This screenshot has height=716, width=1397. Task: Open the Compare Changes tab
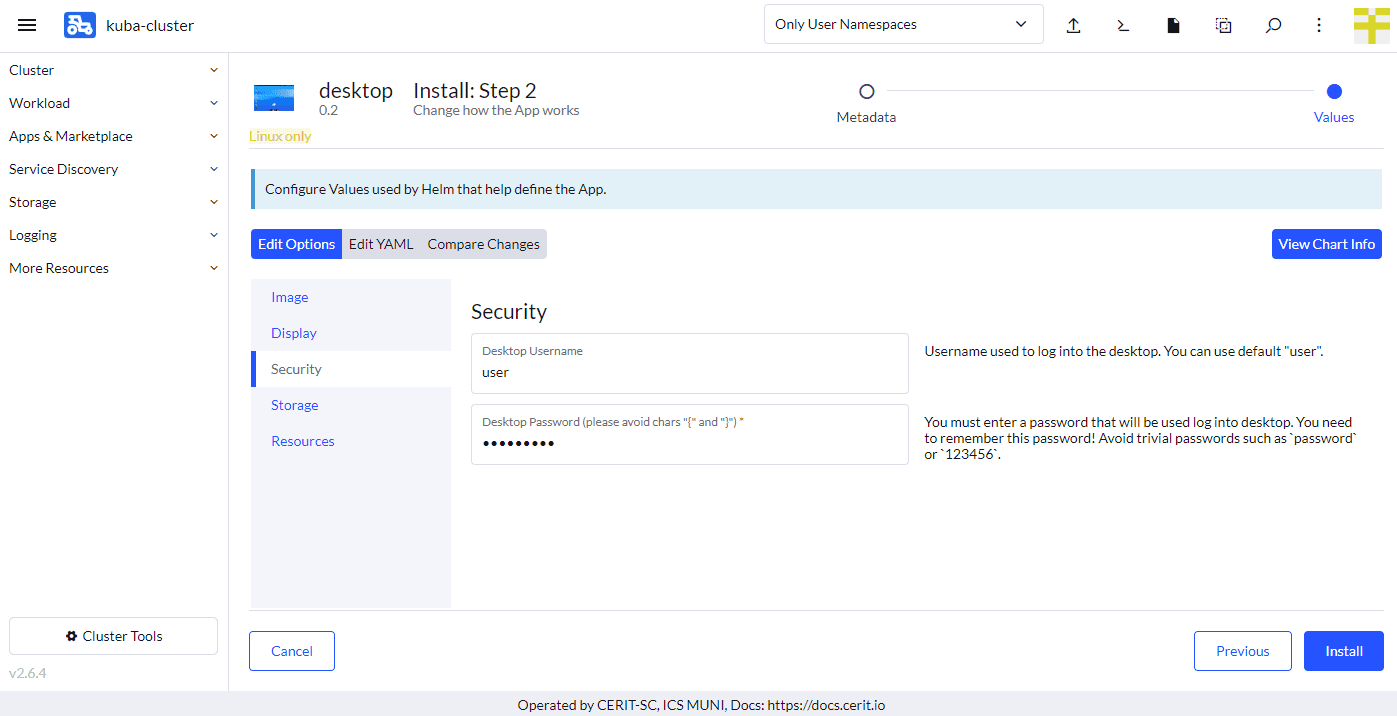(483, 243)
